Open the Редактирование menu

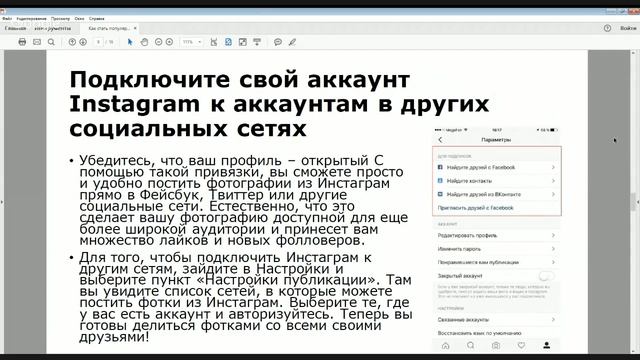click(x=31, y=18)
